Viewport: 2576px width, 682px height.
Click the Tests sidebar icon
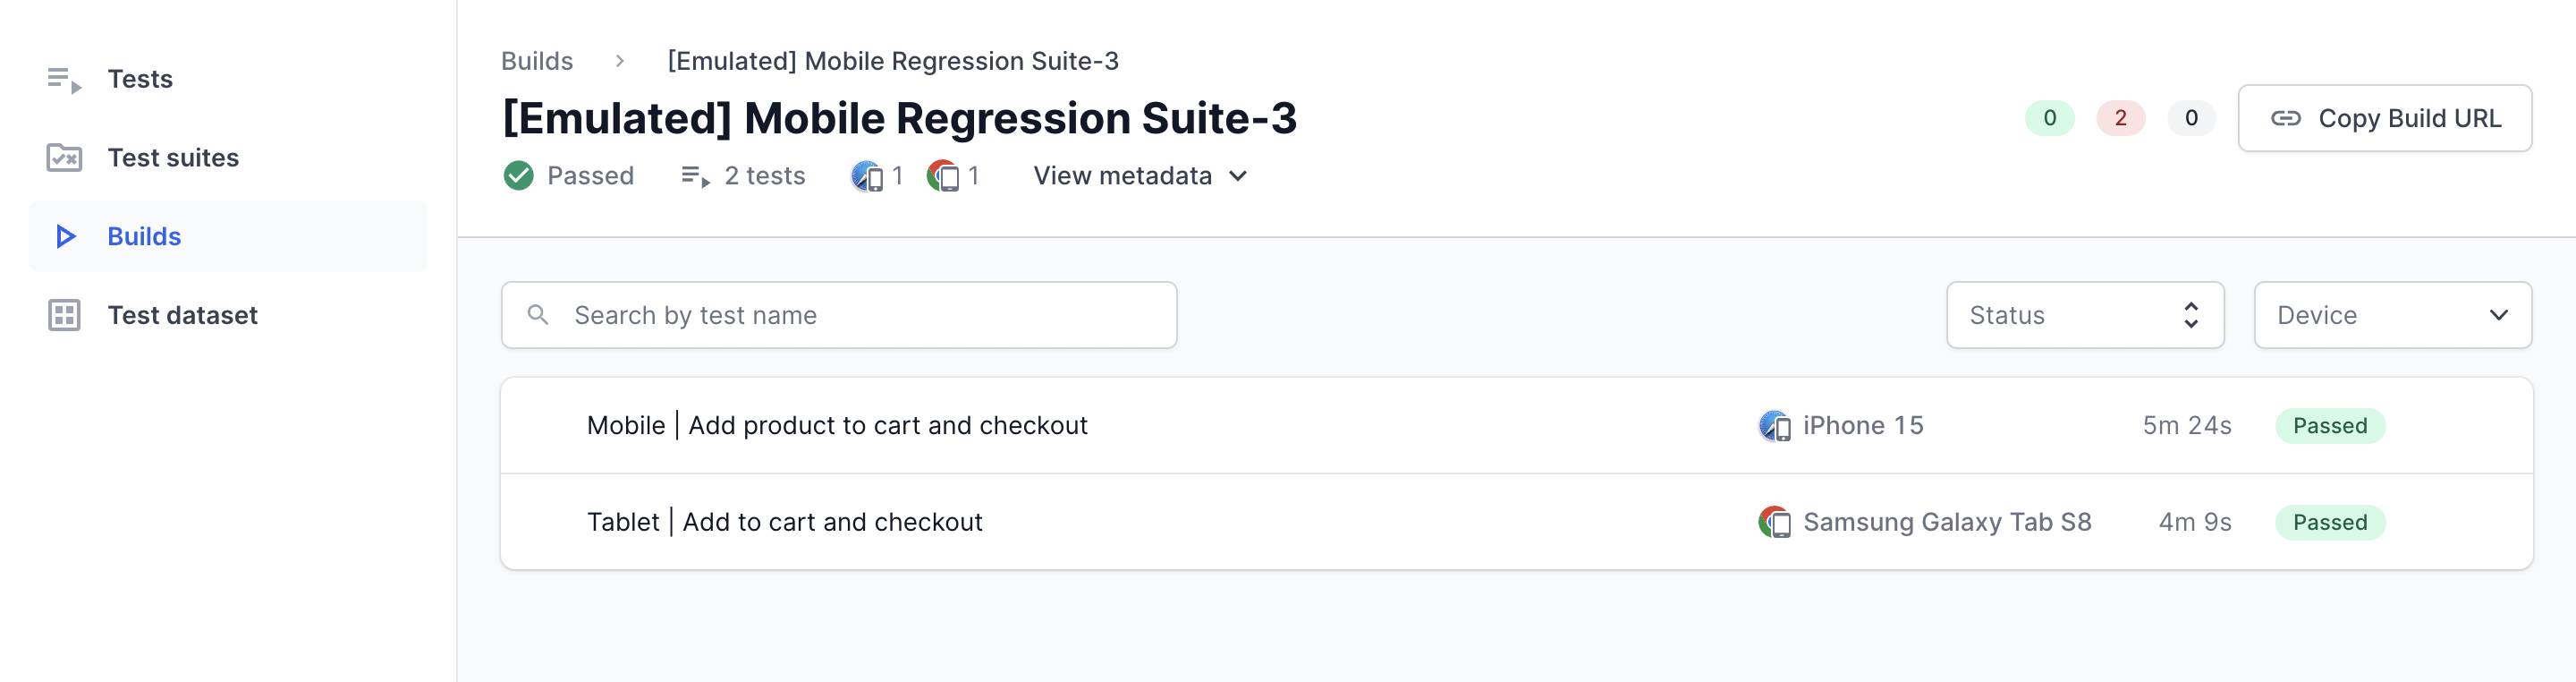tap(64, 79)
